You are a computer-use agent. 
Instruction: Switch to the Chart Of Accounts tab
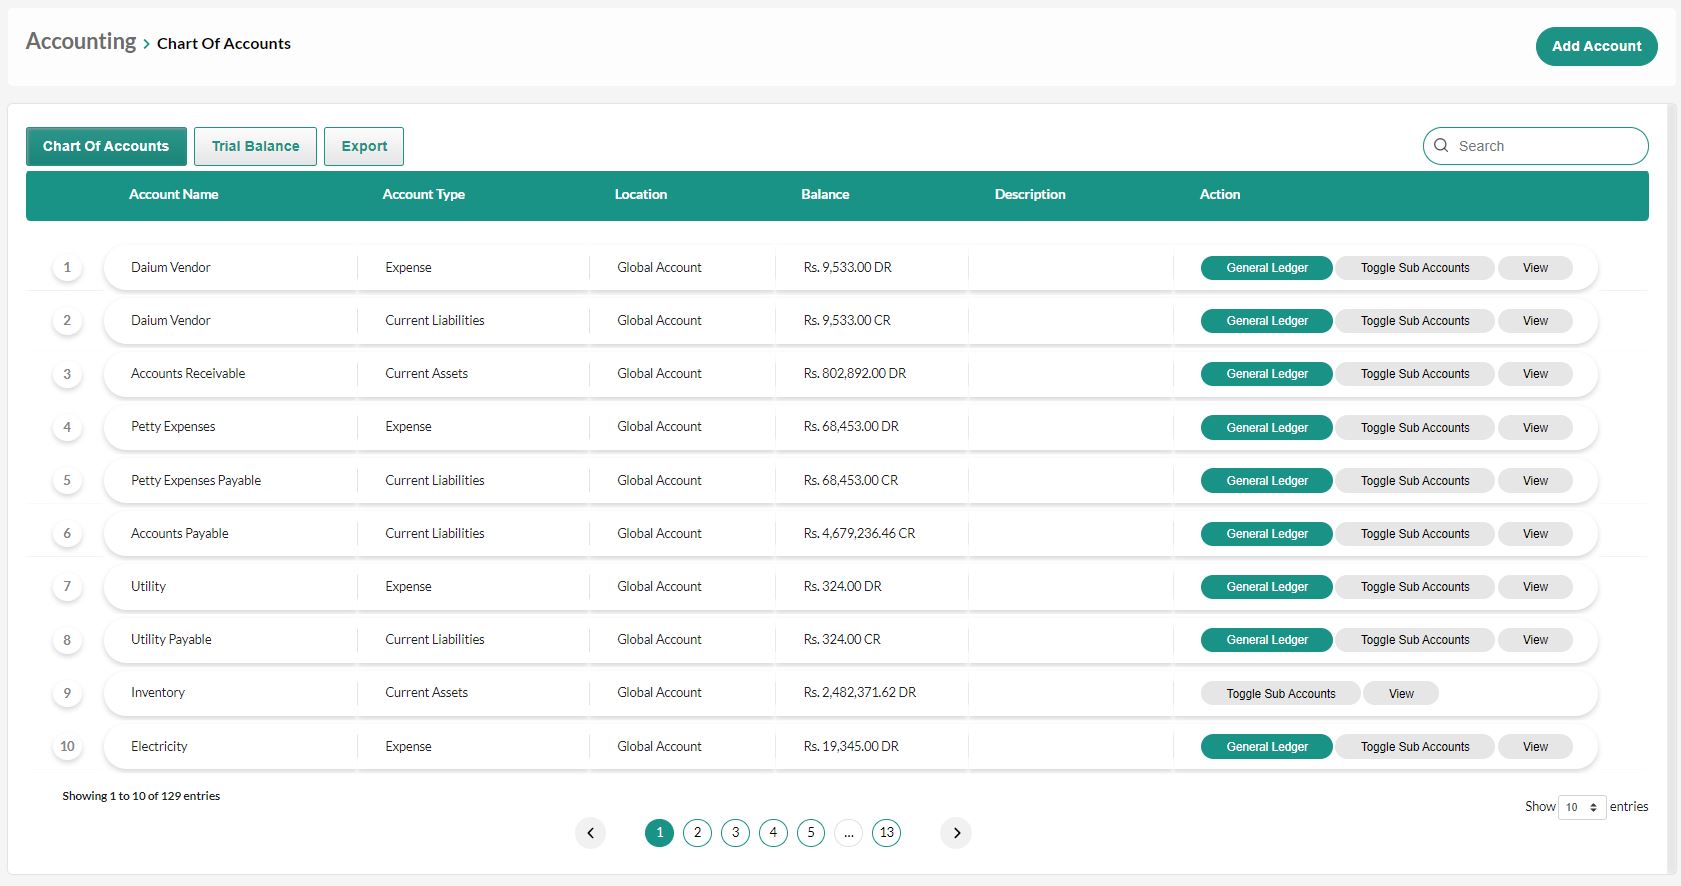(x=106, y=146)
